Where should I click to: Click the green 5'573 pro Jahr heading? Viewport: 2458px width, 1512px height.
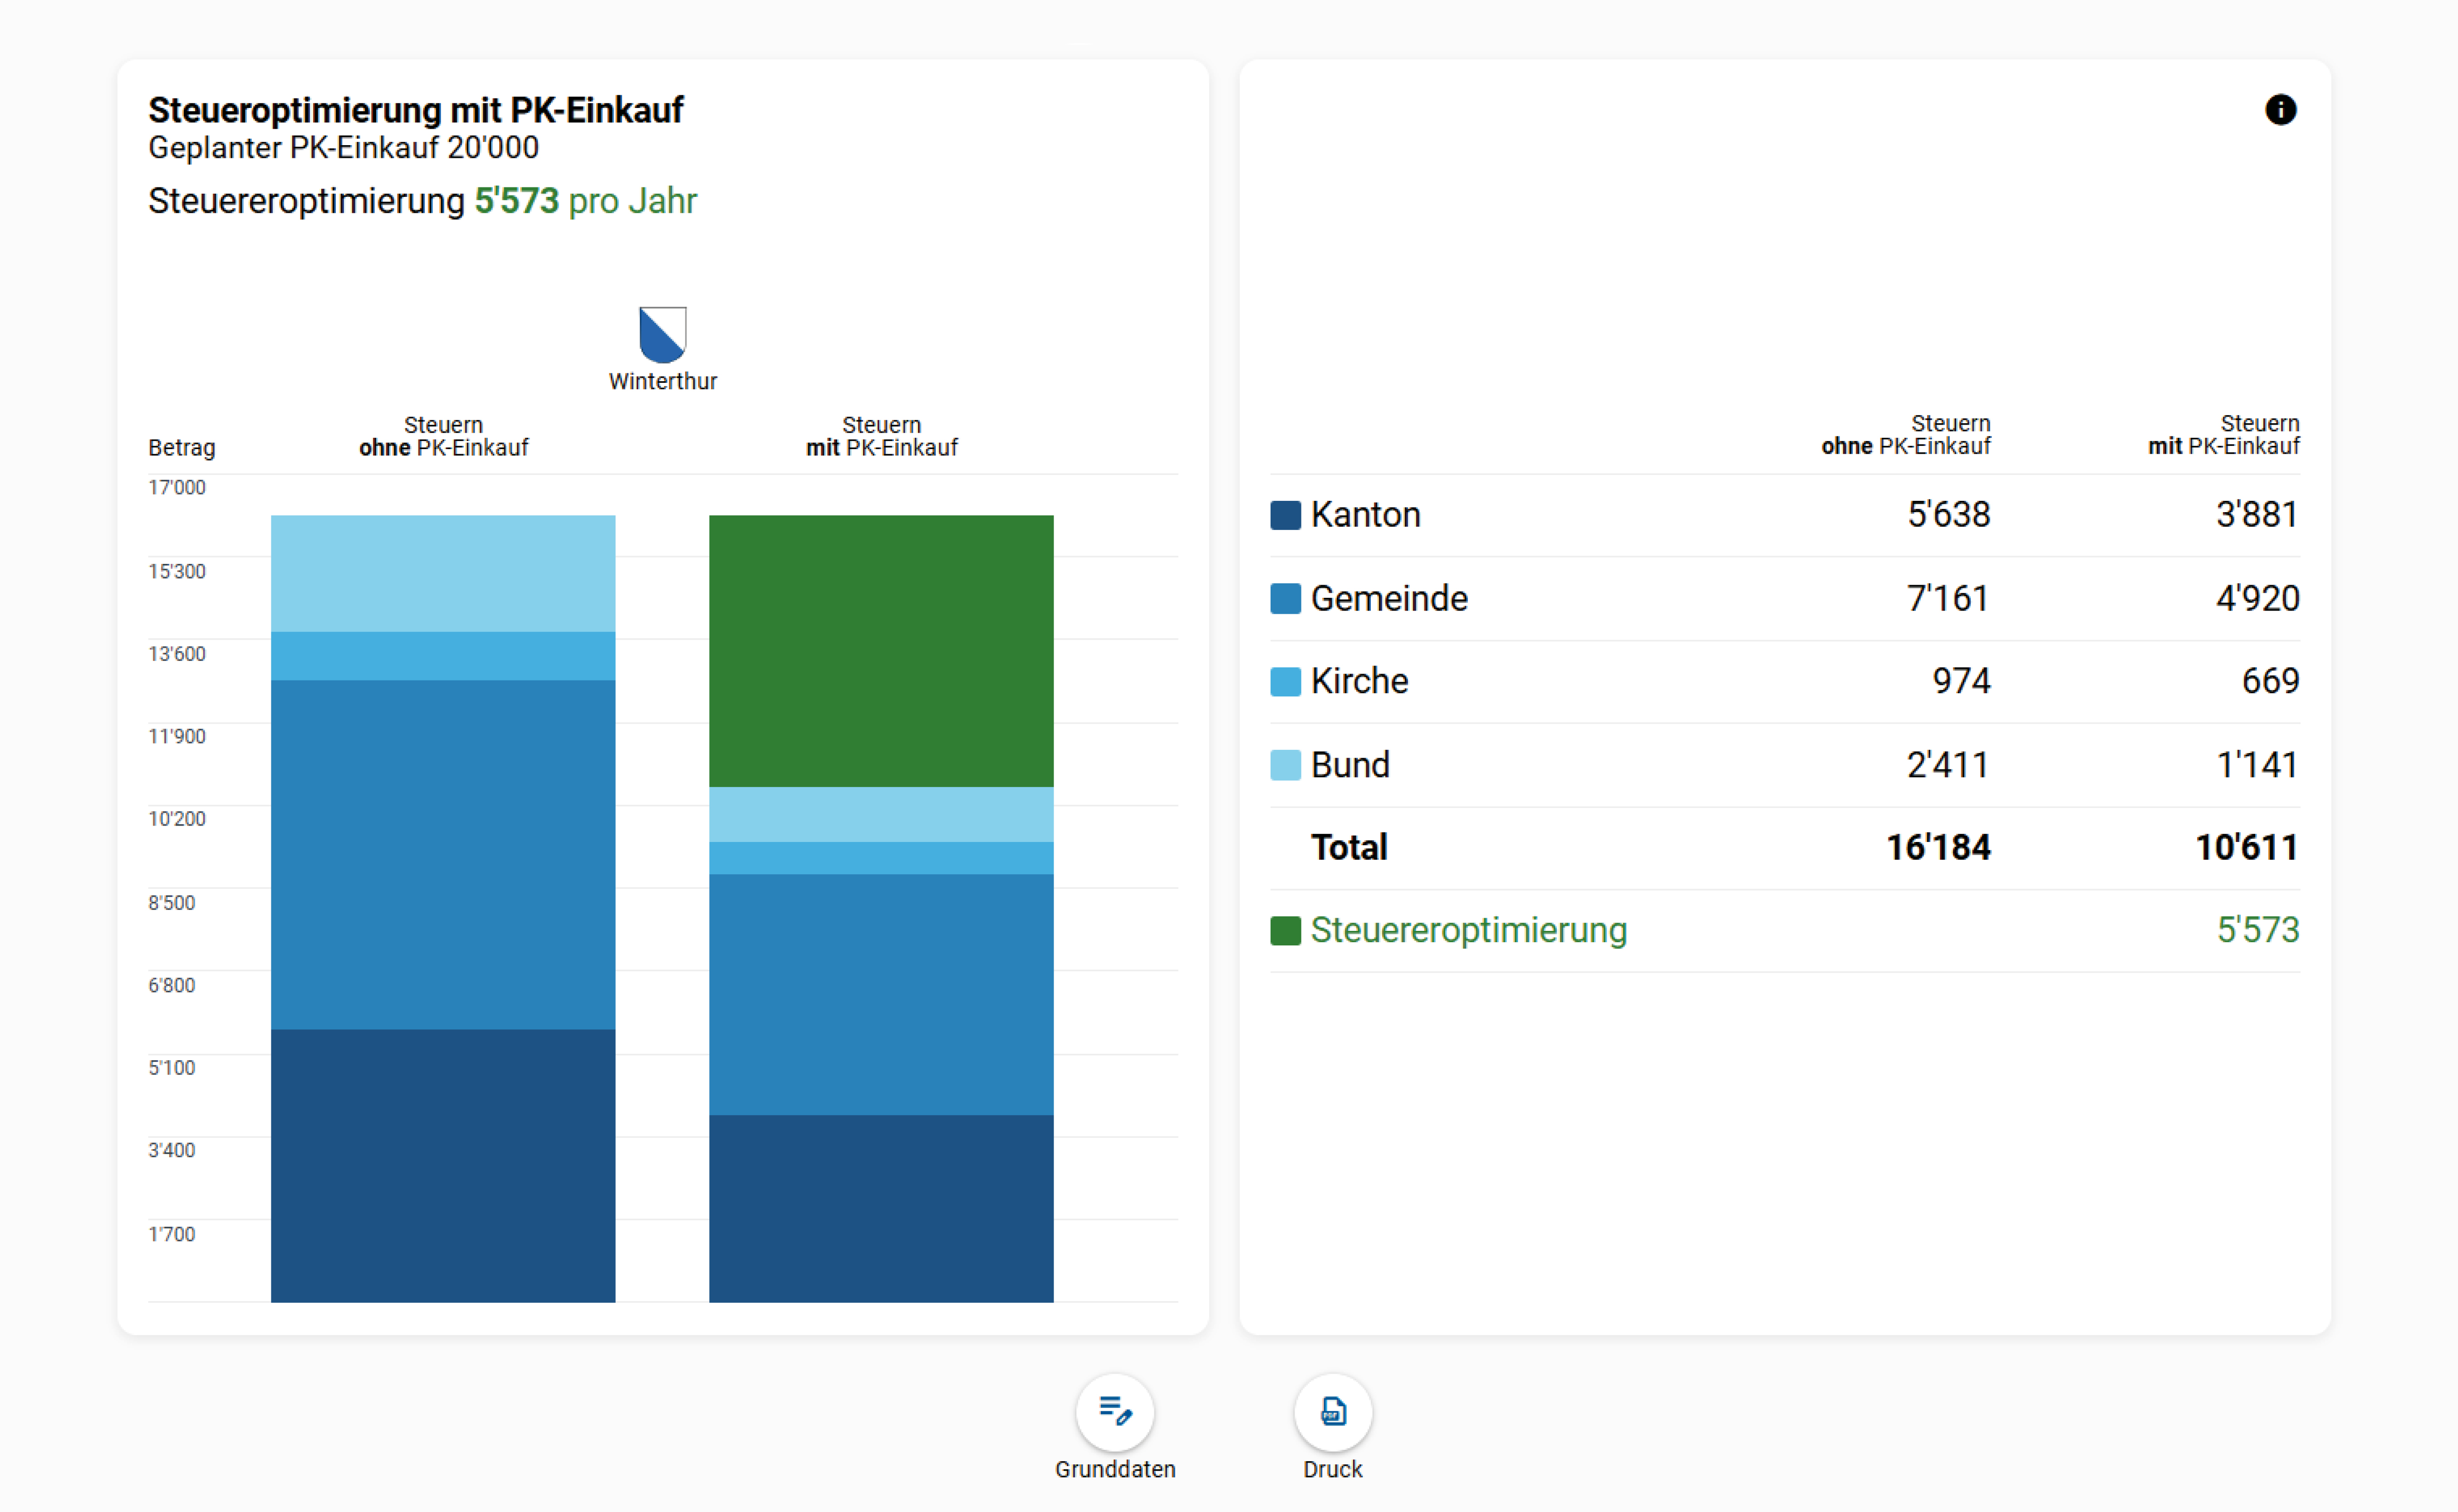click(x=585, y=201)
